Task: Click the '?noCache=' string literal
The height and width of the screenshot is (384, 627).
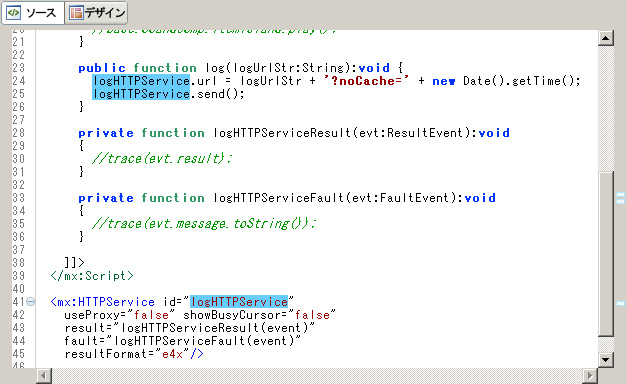Action: click(x=366, y=81)
